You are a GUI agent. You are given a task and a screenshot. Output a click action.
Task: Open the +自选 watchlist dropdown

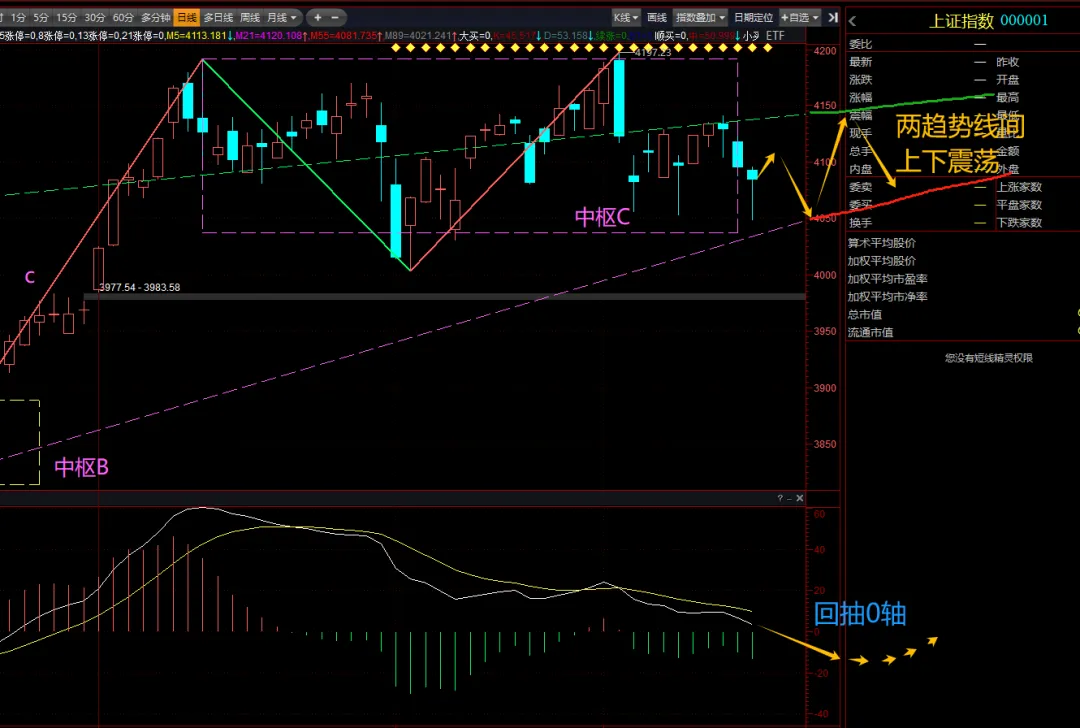click(x=800, y=17)
